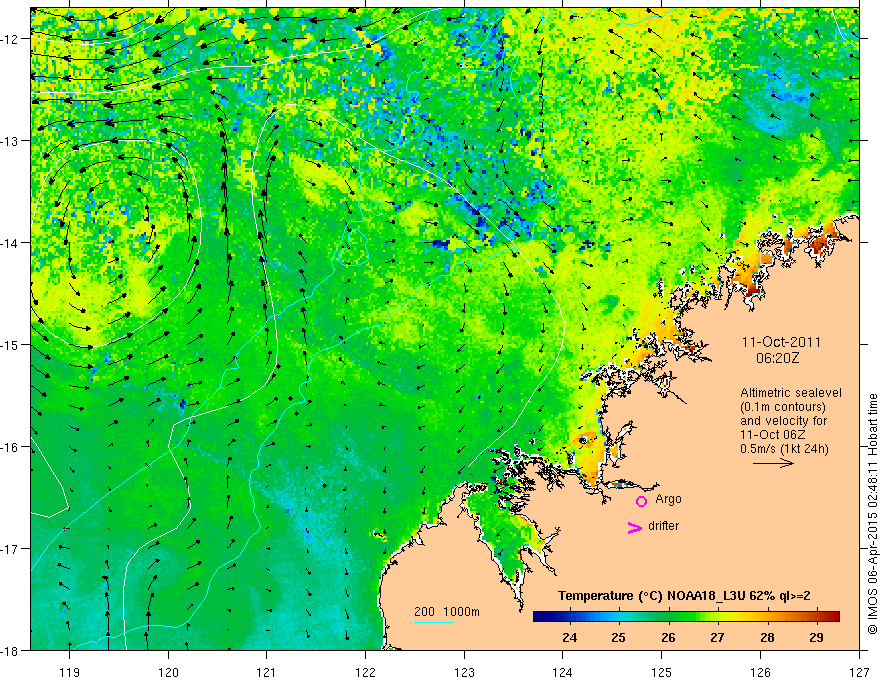Click '0.5m/s (1kt 24h)' legend text
This screenshot has height=680, width=880.
(x=784, y=449)
